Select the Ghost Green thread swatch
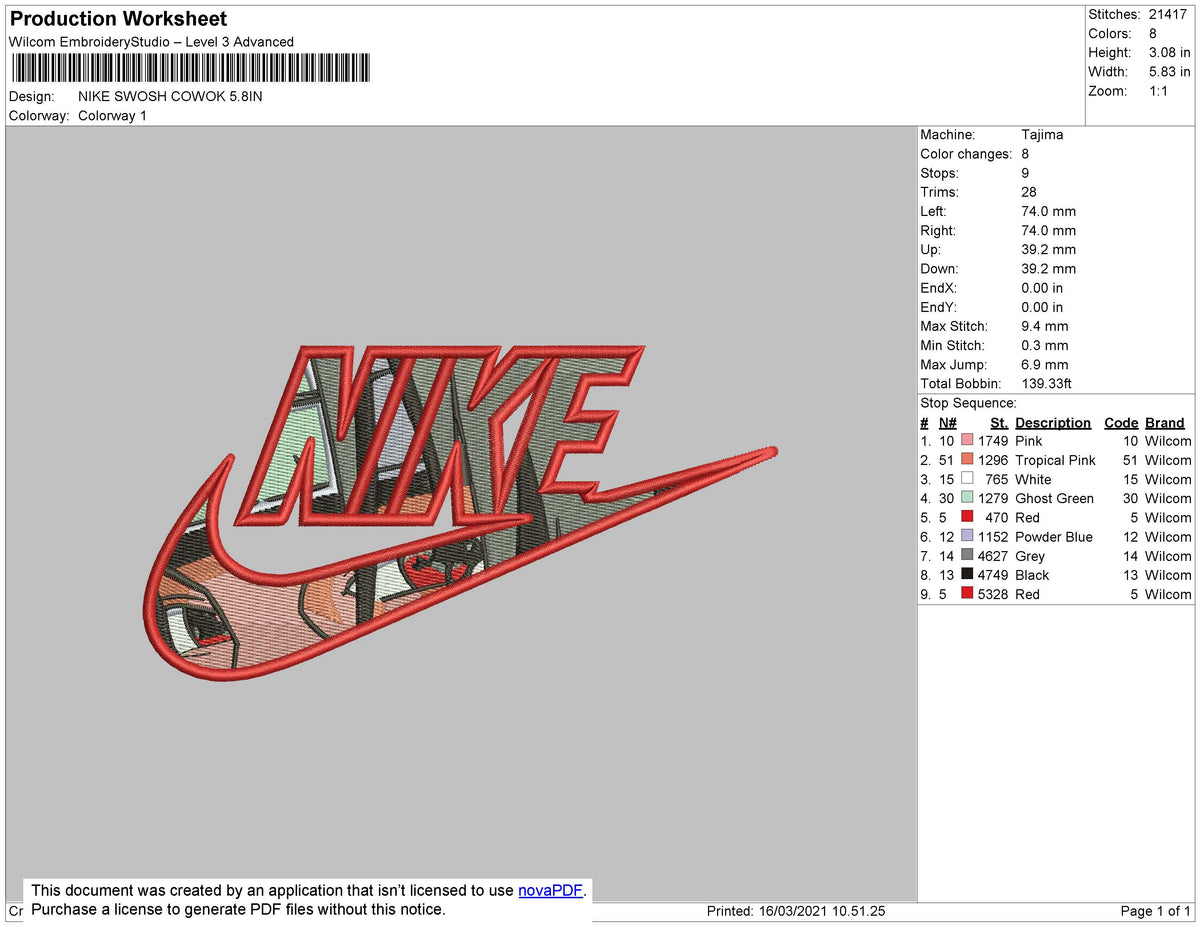1200x927 pixels. 966,498
